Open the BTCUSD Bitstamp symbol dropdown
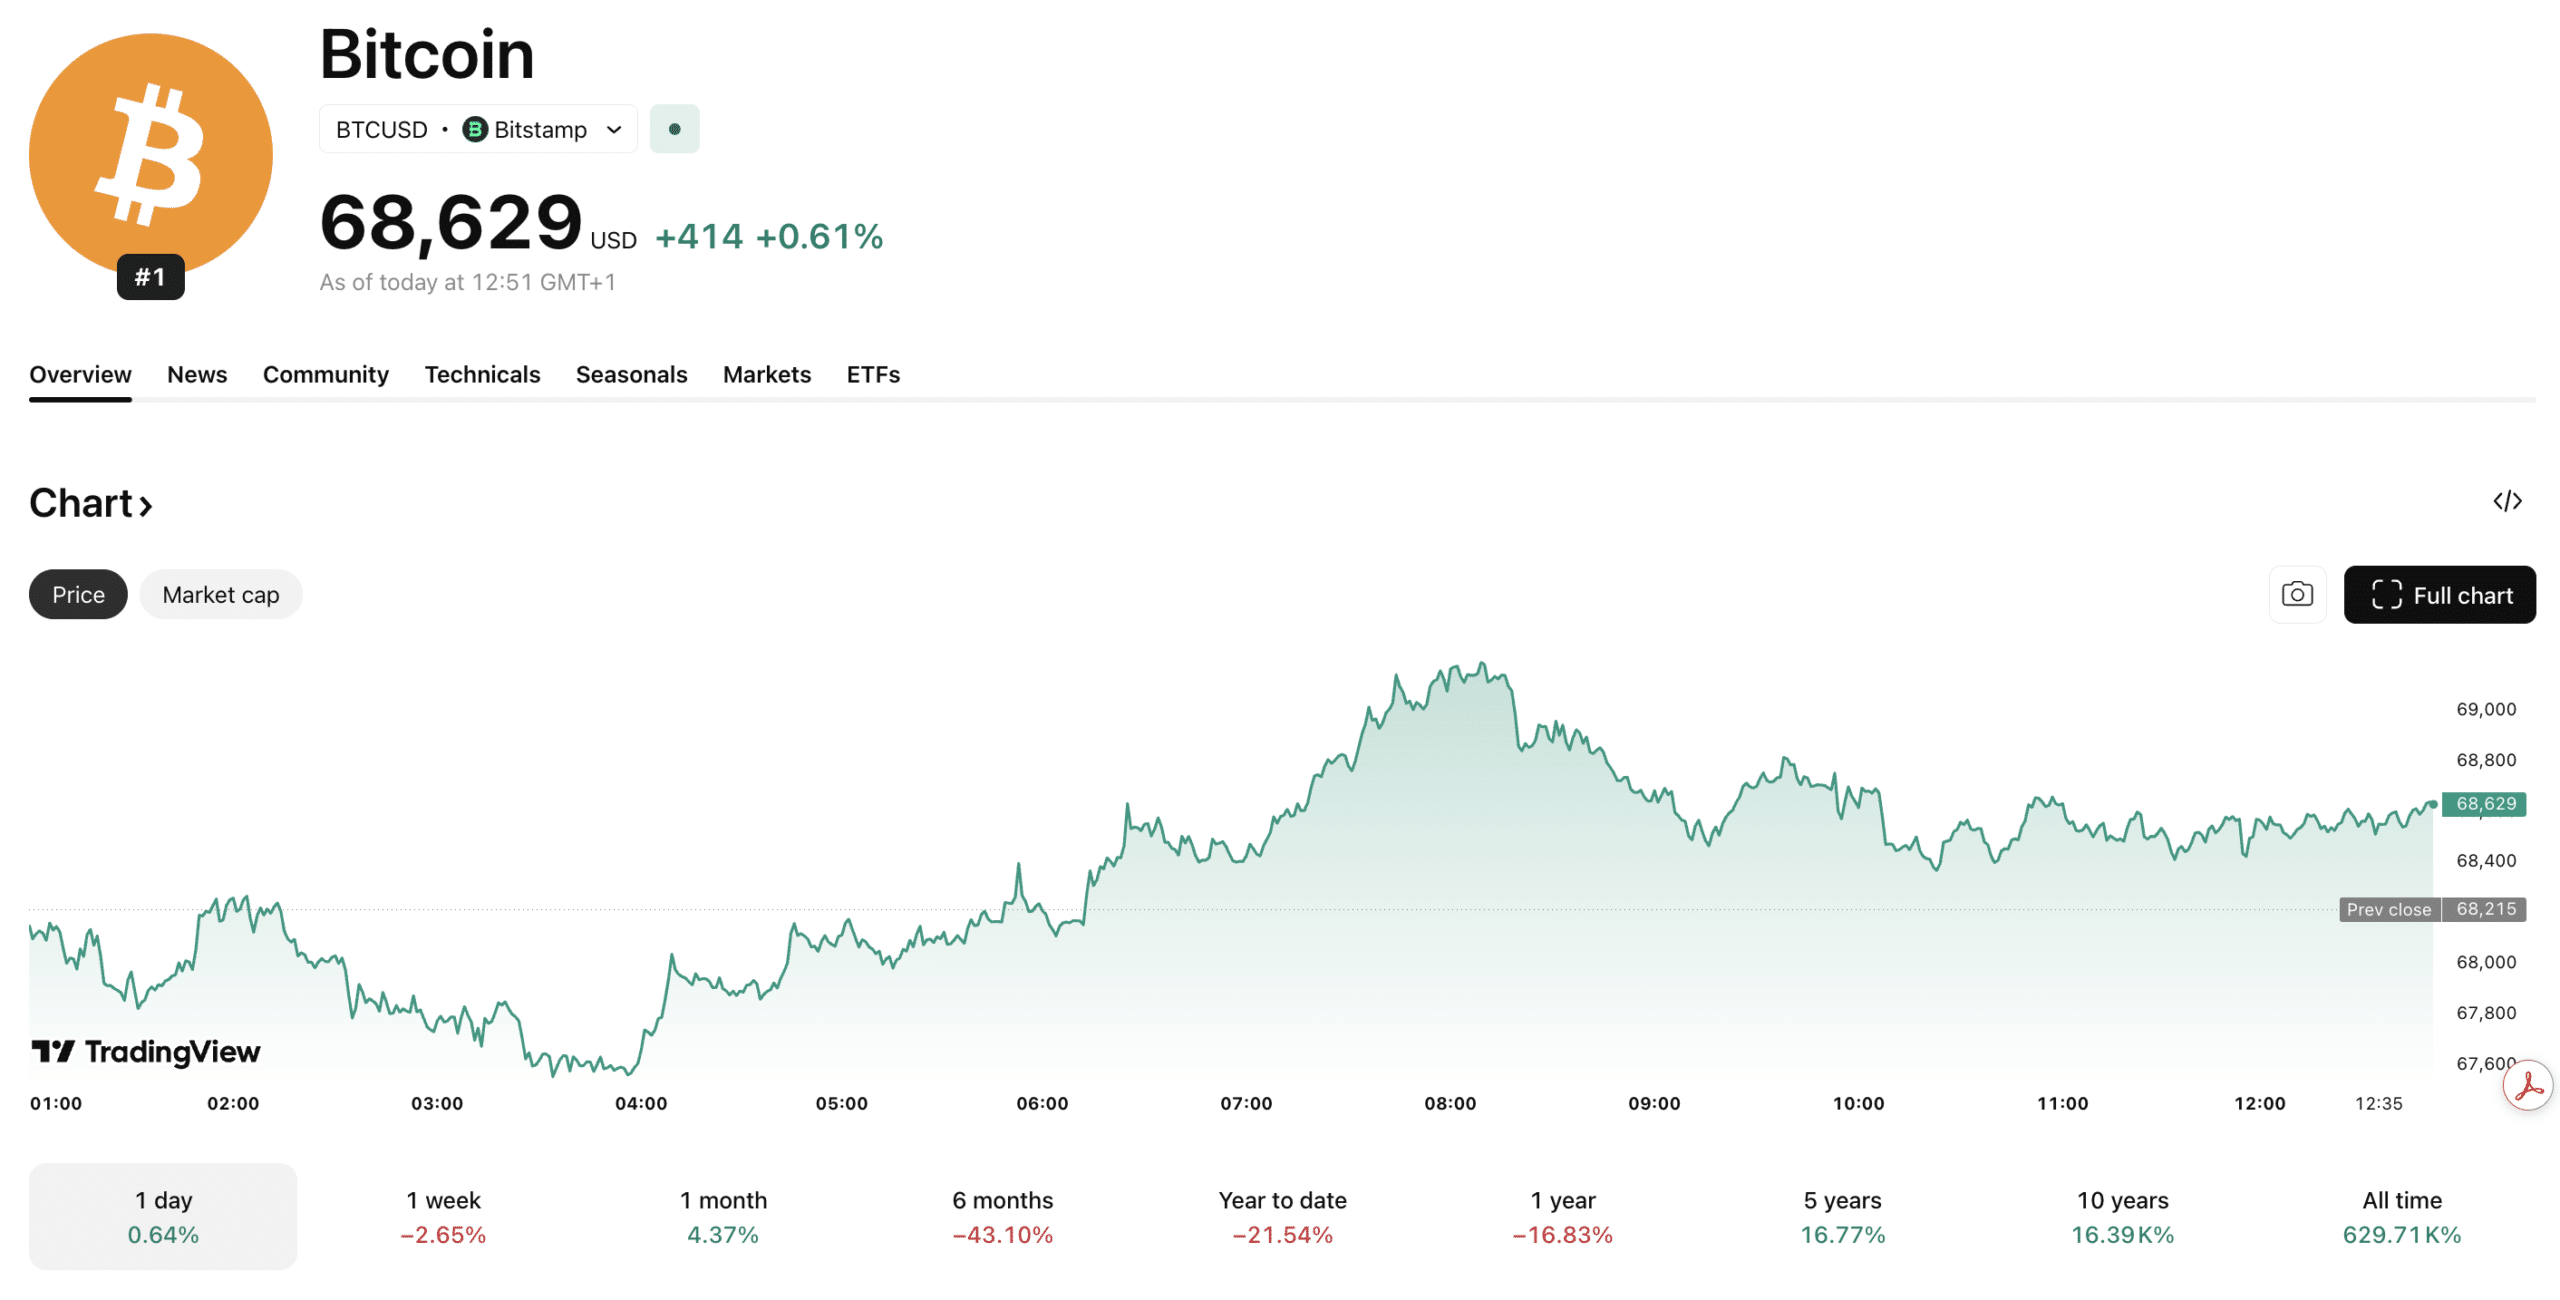2560x1300 pixels. click(478, 129)
